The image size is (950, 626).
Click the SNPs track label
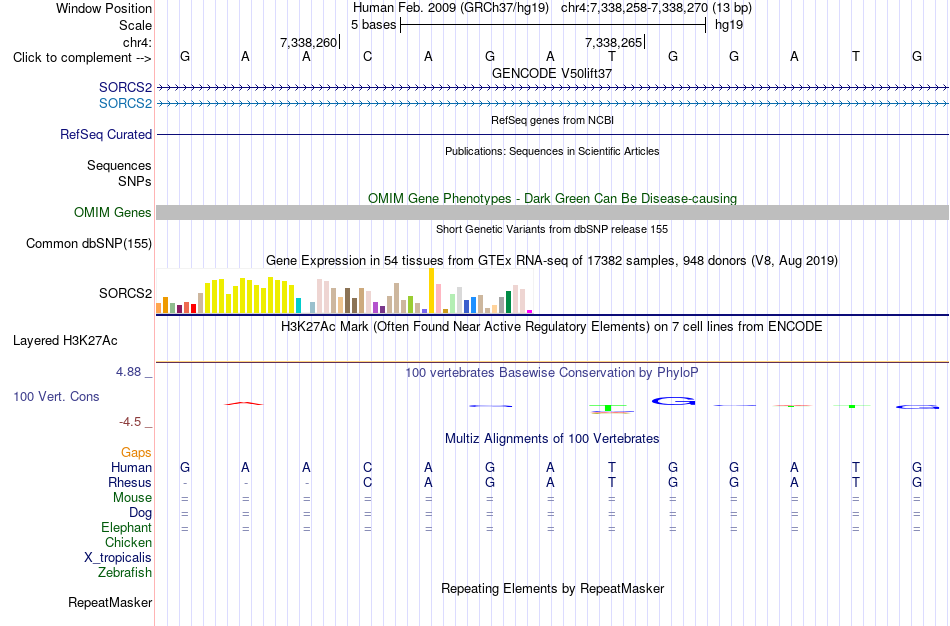click(x=135, y=181)
